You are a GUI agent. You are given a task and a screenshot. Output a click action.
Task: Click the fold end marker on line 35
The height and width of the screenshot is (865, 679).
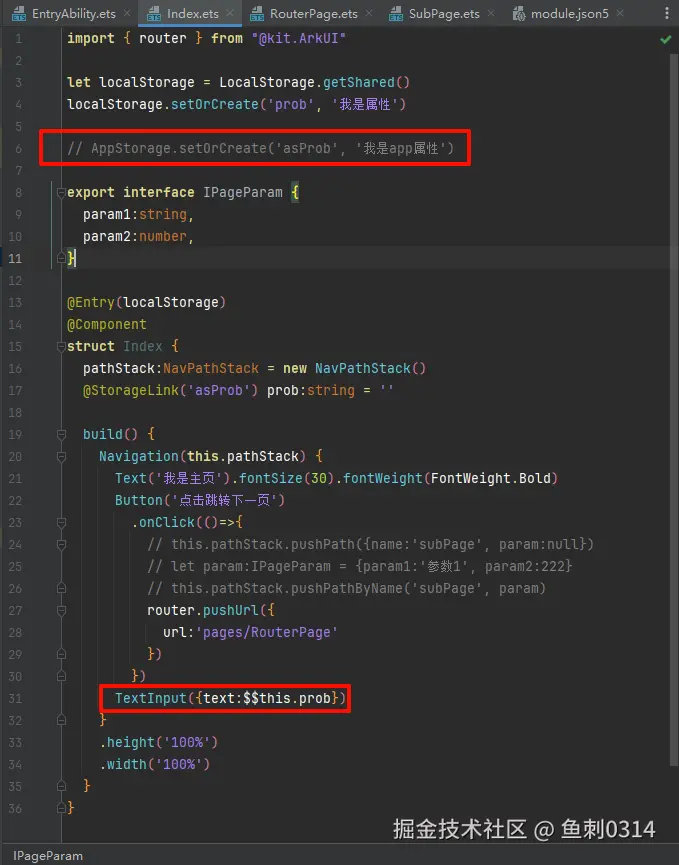[61, 786]
